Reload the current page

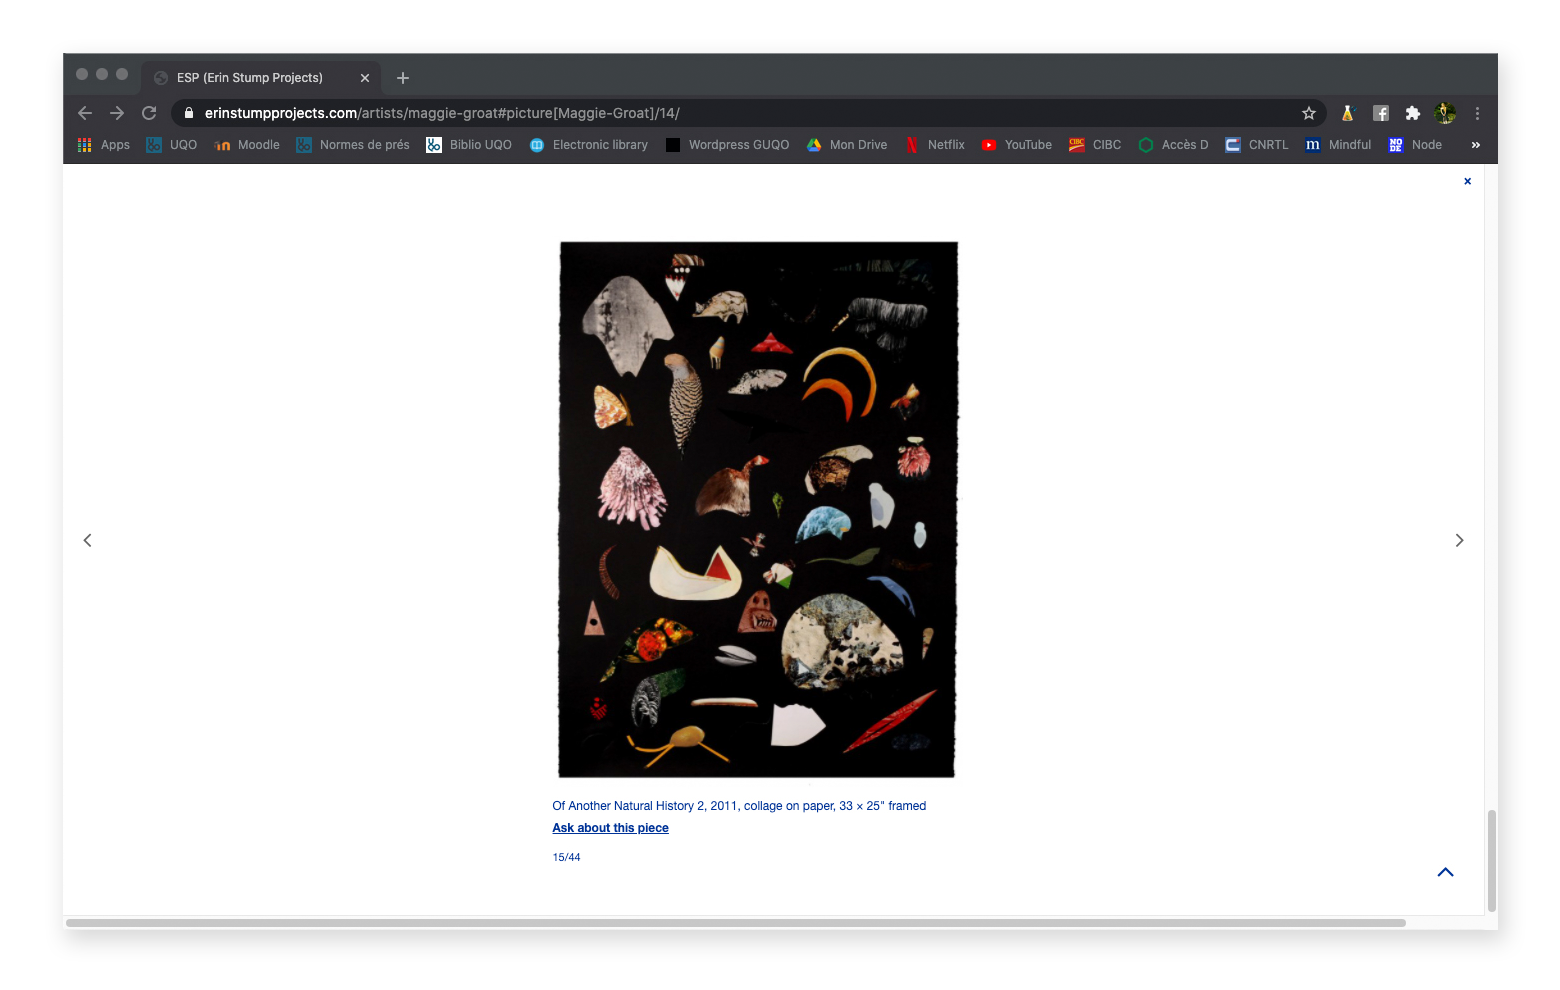[149, 113]
